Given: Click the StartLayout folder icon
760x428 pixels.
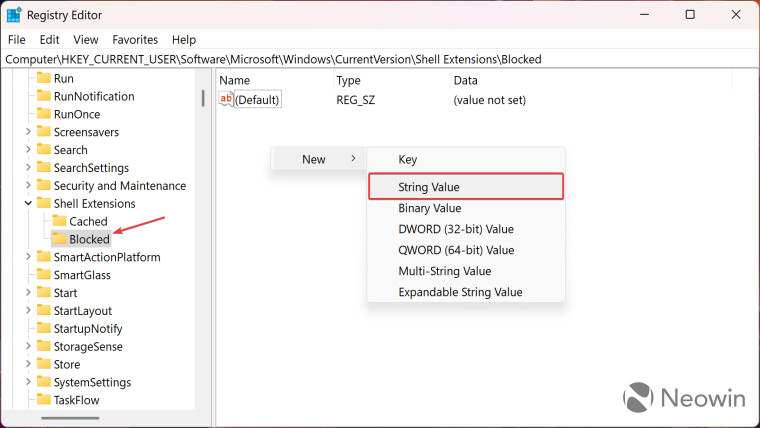Looking at the screenshot, I should pyautogui.click(x=44, y=310).
